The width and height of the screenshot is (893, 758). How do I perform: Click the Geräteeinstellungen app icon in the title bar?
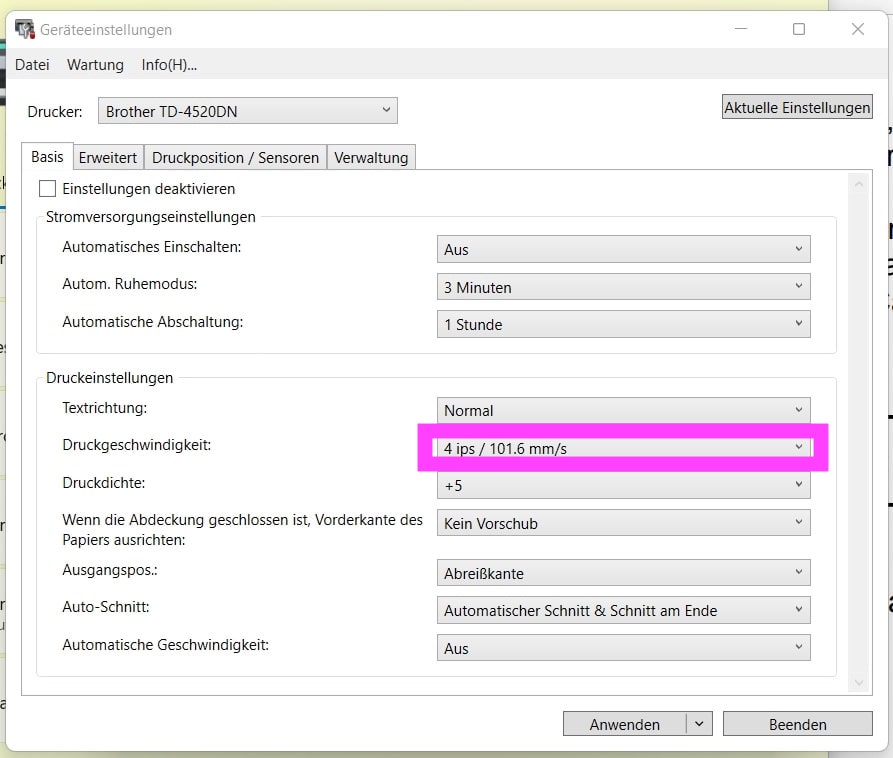tap(24, 29)
